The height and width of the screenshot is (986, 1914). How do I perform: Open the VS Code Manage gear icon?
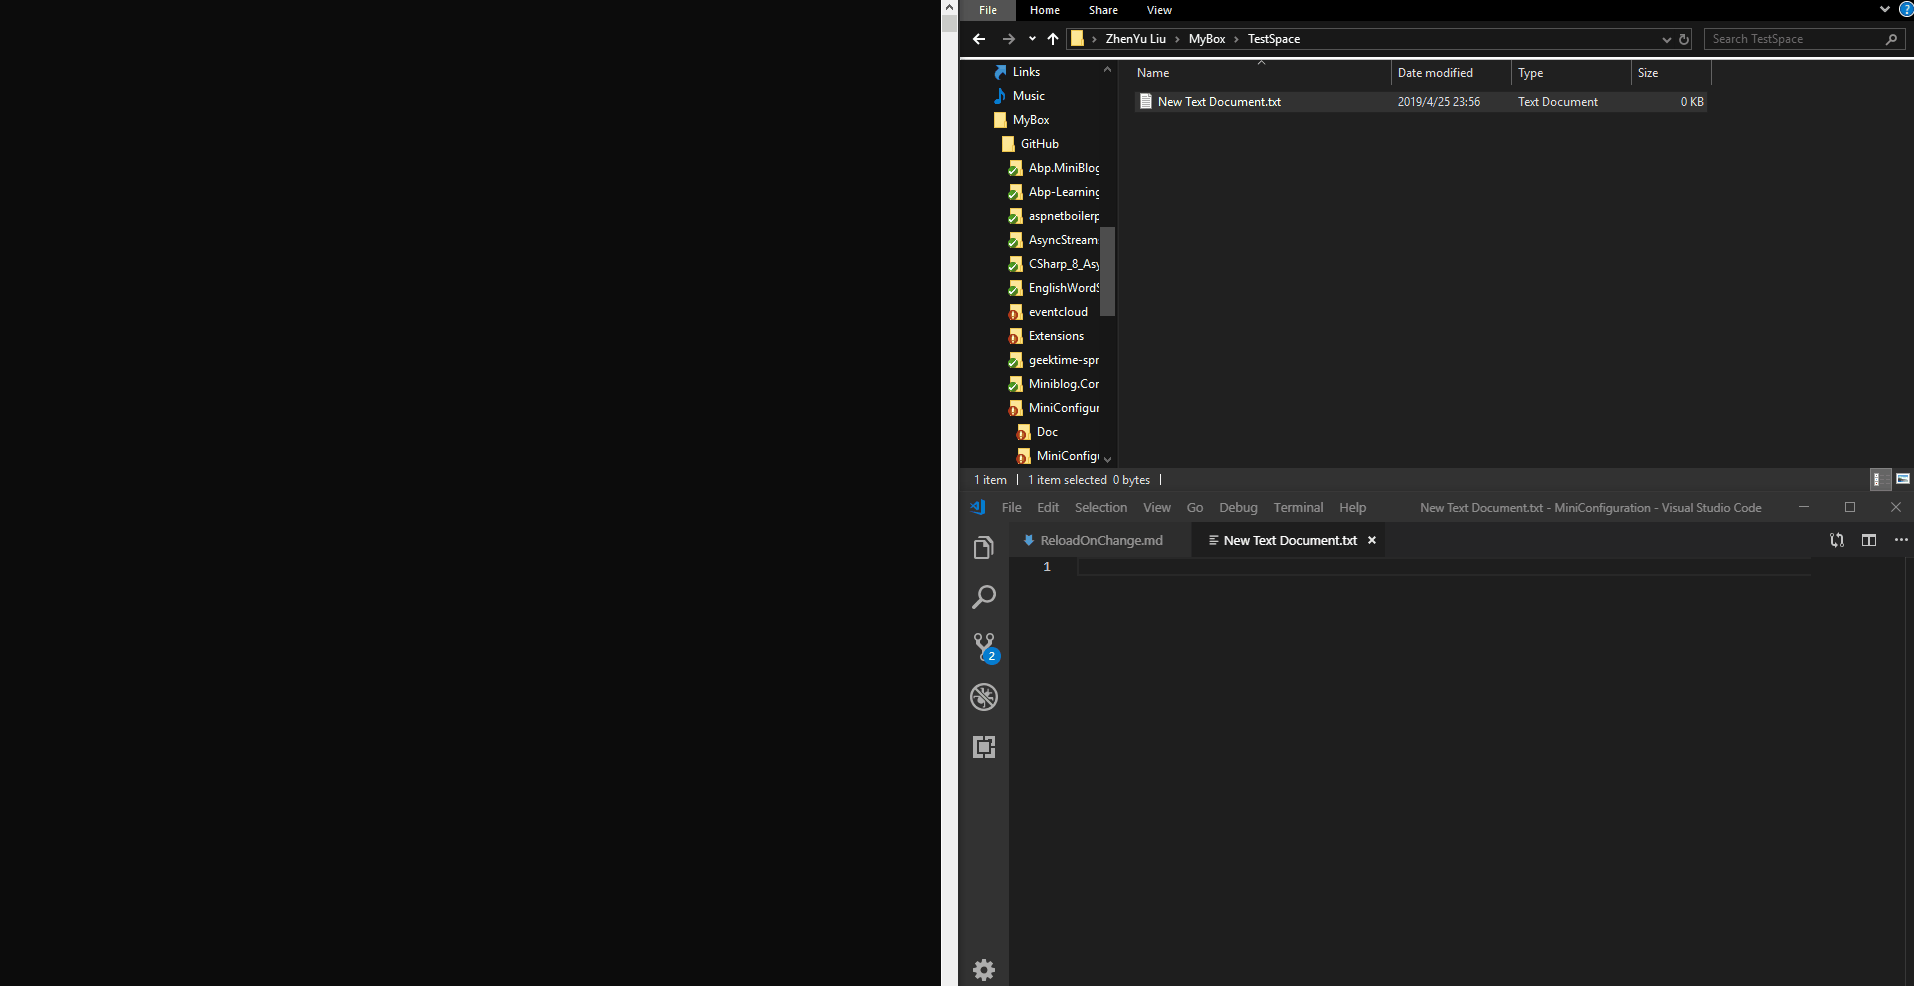(x=984, y=969)
